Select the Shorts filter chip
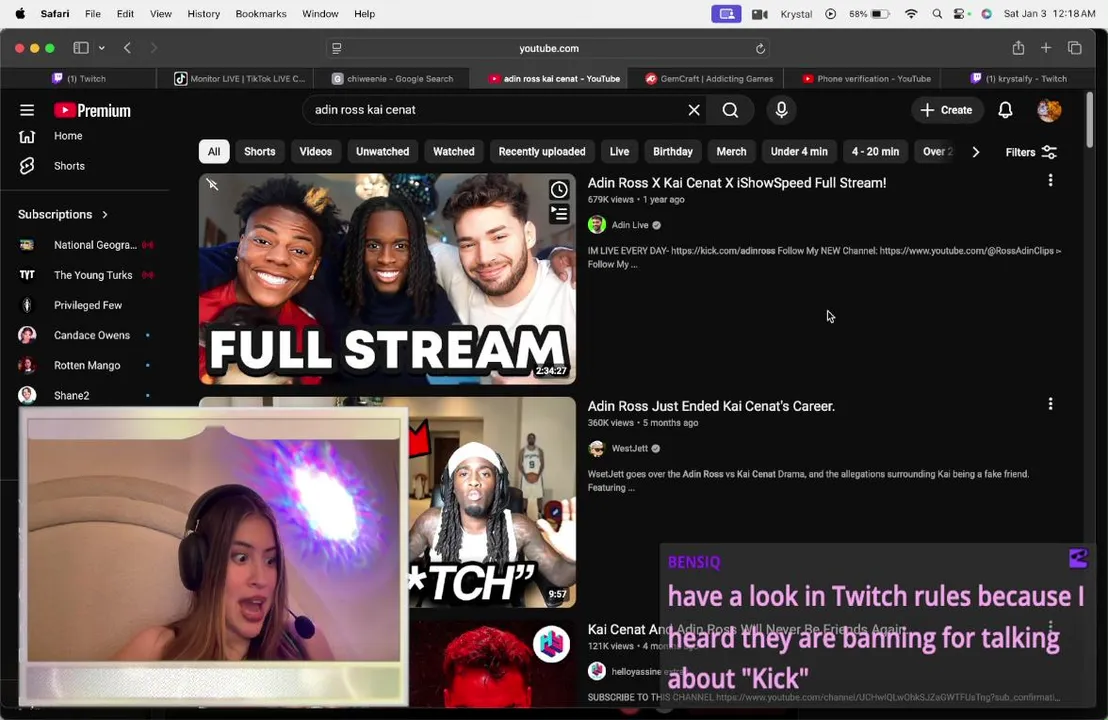The image size is (1108, 720). tap(259, 152)
